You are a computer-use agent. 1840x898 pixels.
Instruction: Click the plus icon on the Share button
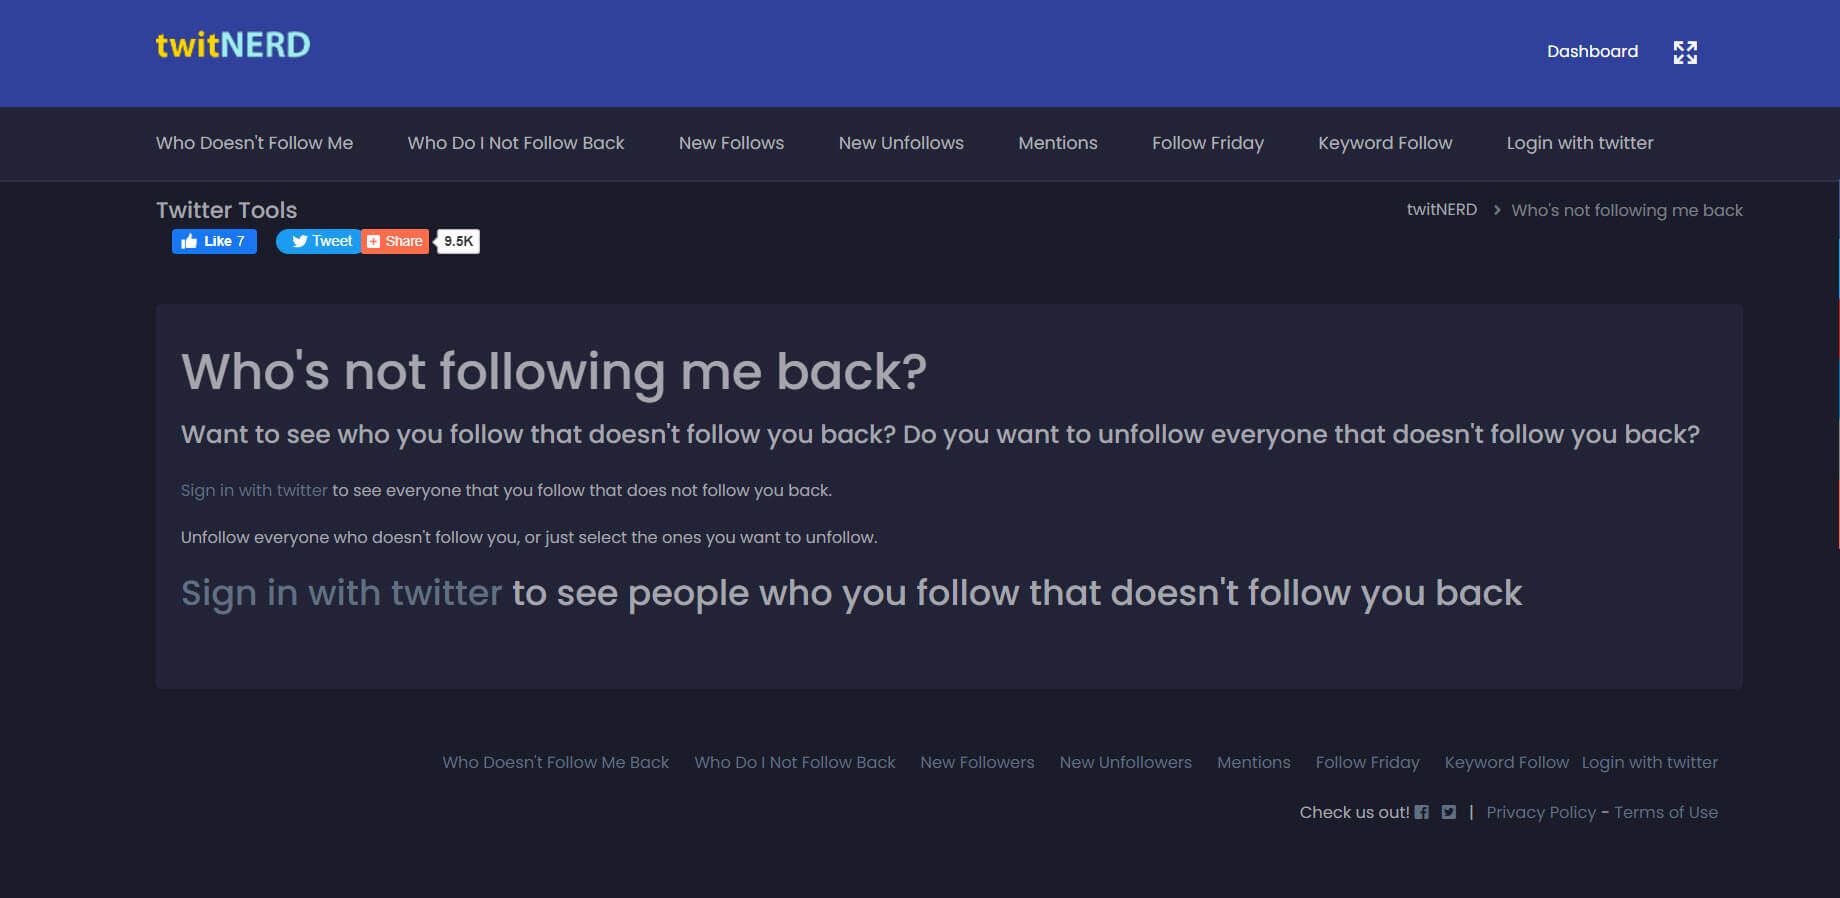click(373, 241)
